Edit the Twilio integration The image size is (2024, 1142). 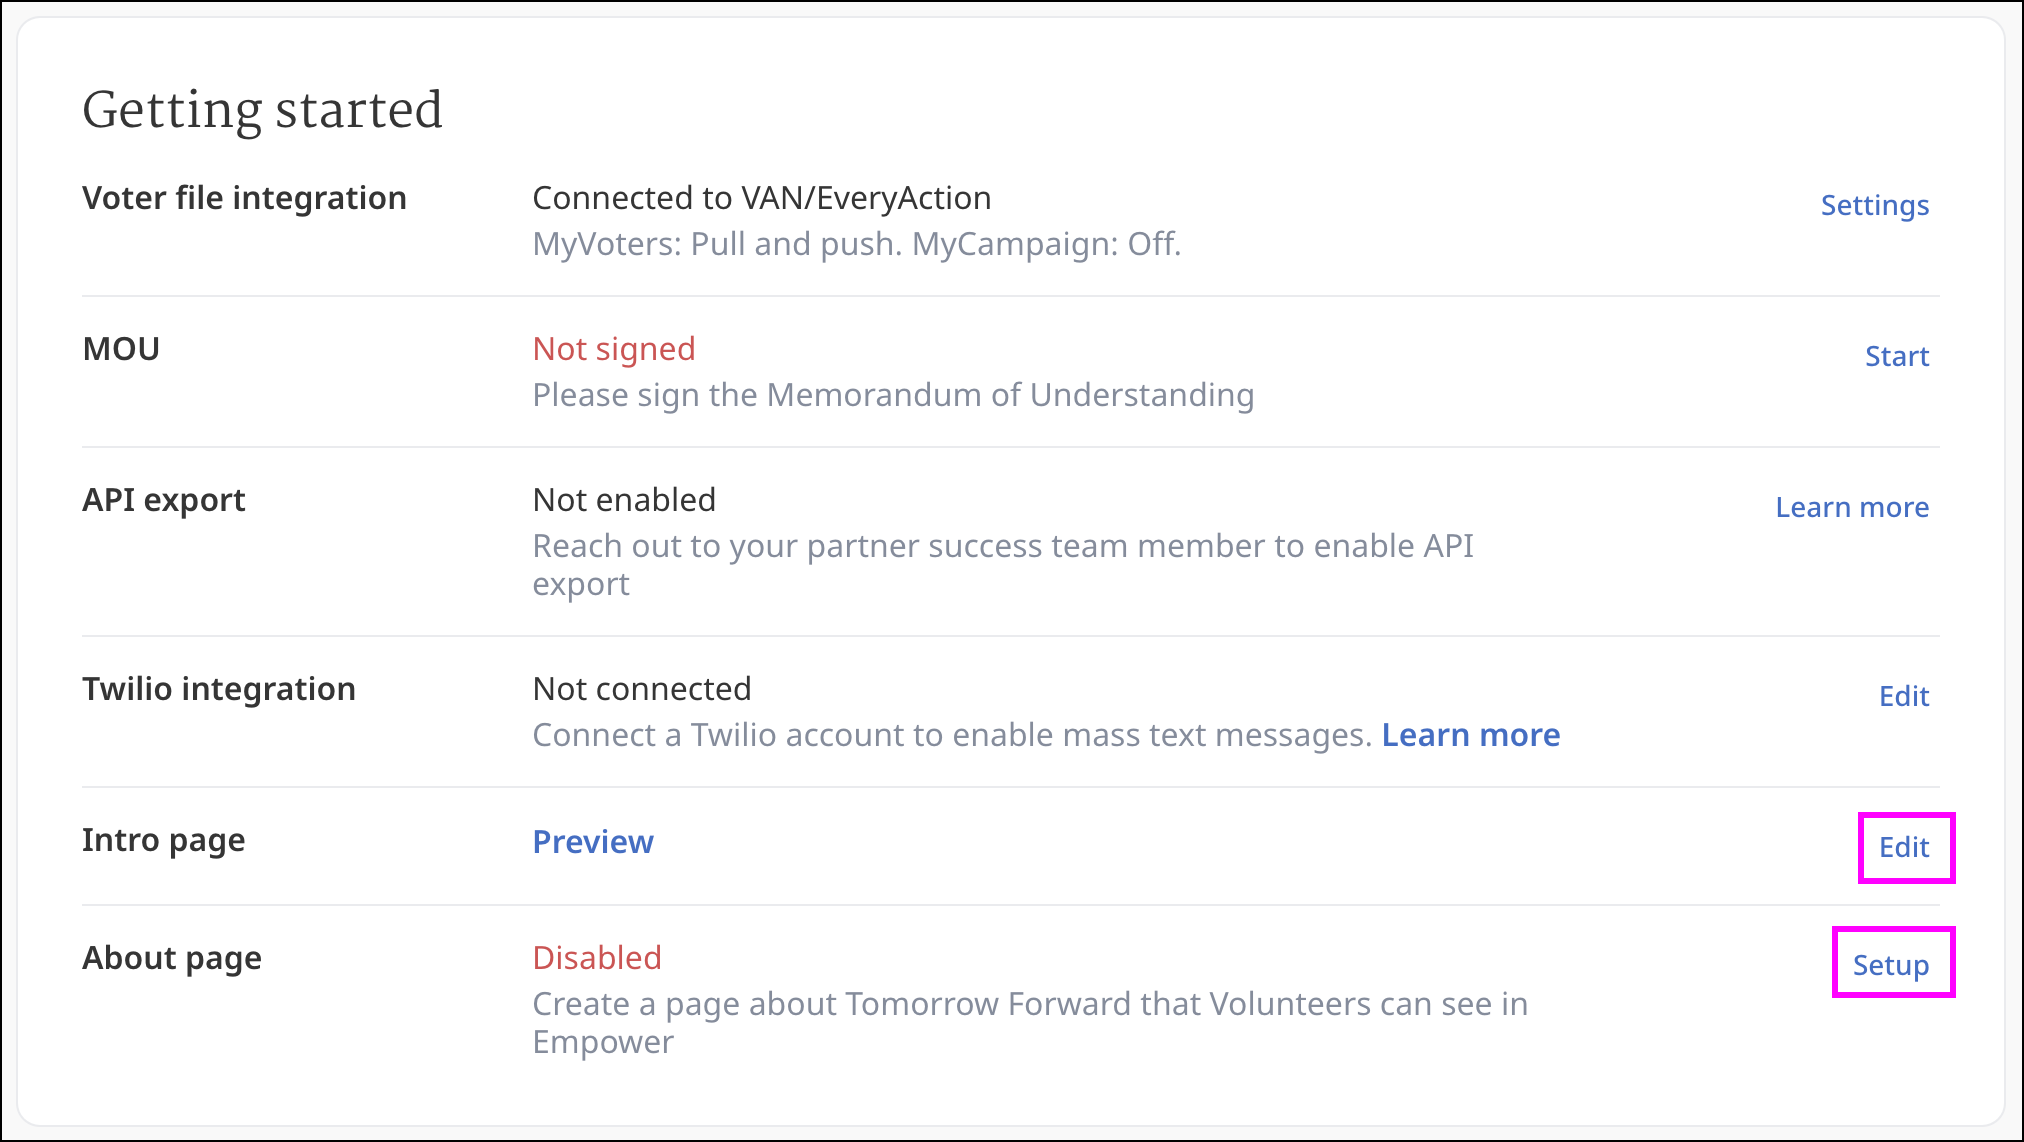coord(1903,696)
